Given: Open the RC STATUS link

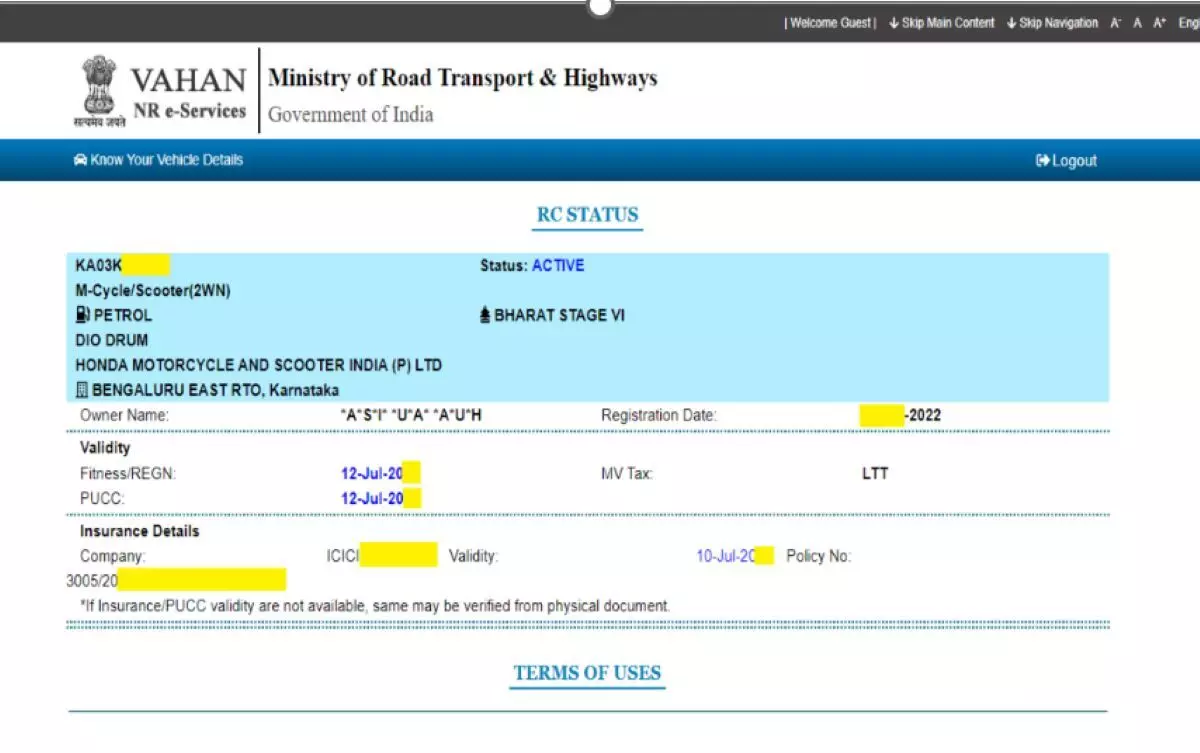Looking at the screenshot, I should [586, 214].
